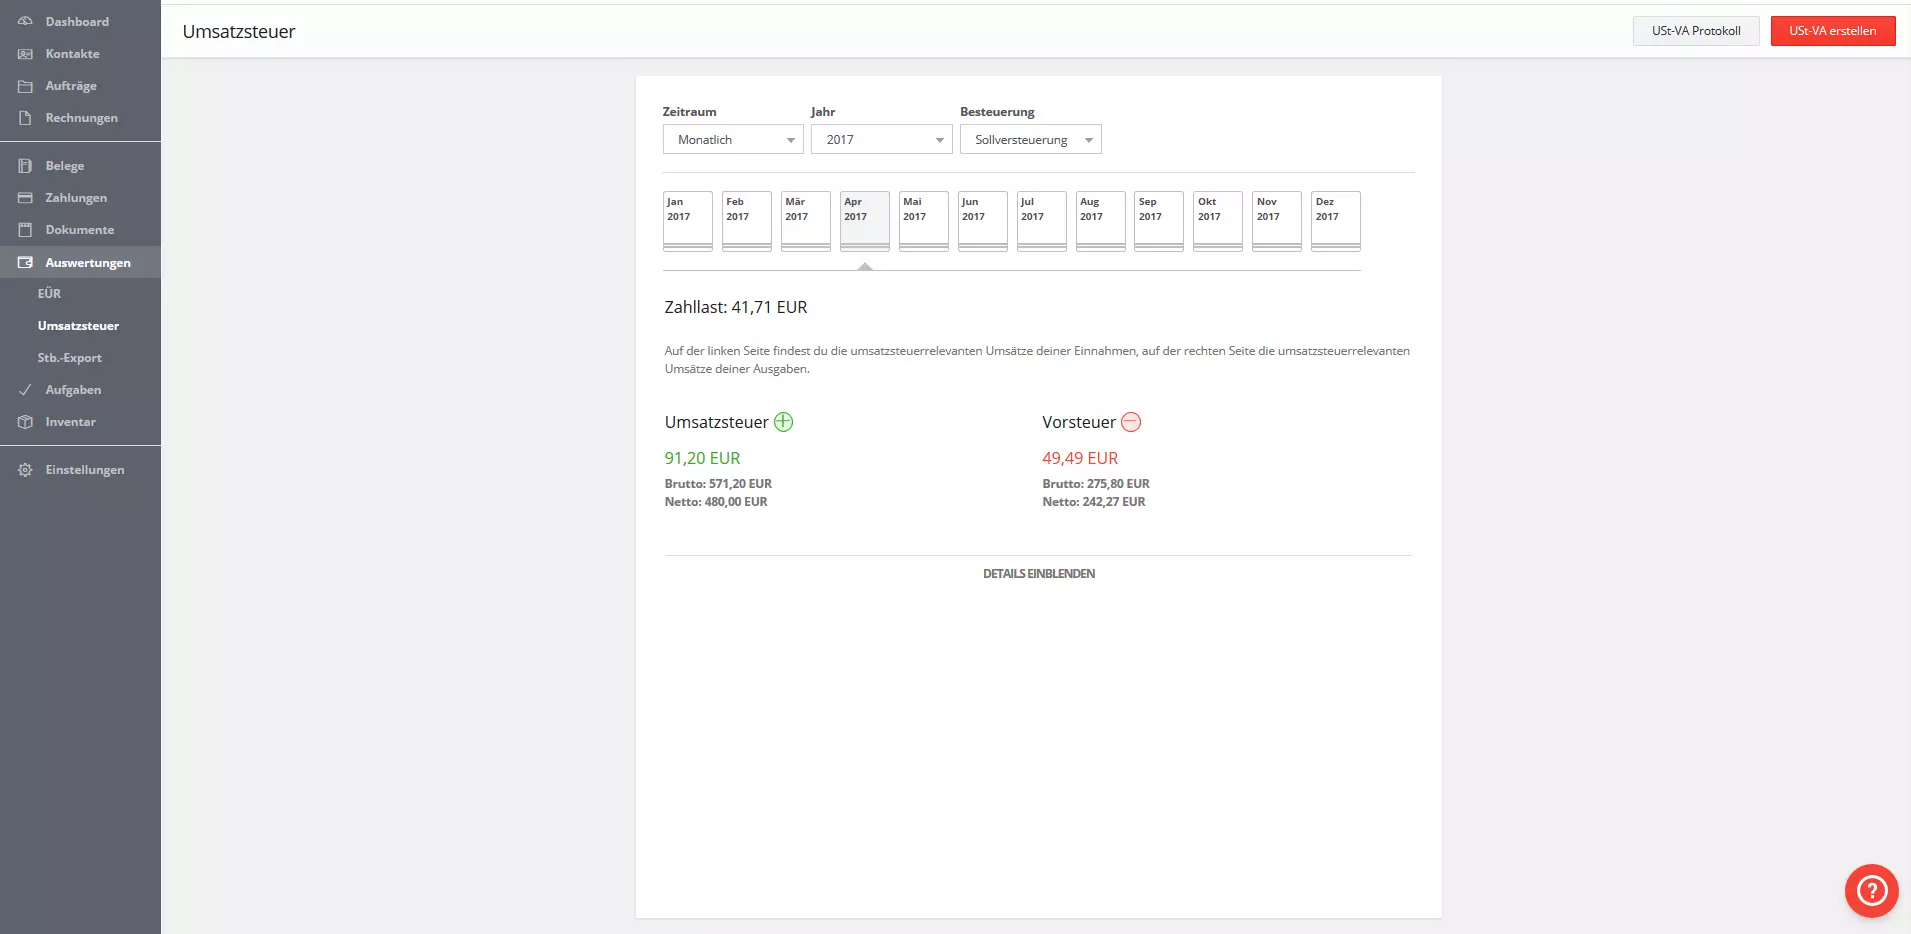
Task: Open the Zeitraum dropdown set to Monatlich
Action: 733,140
